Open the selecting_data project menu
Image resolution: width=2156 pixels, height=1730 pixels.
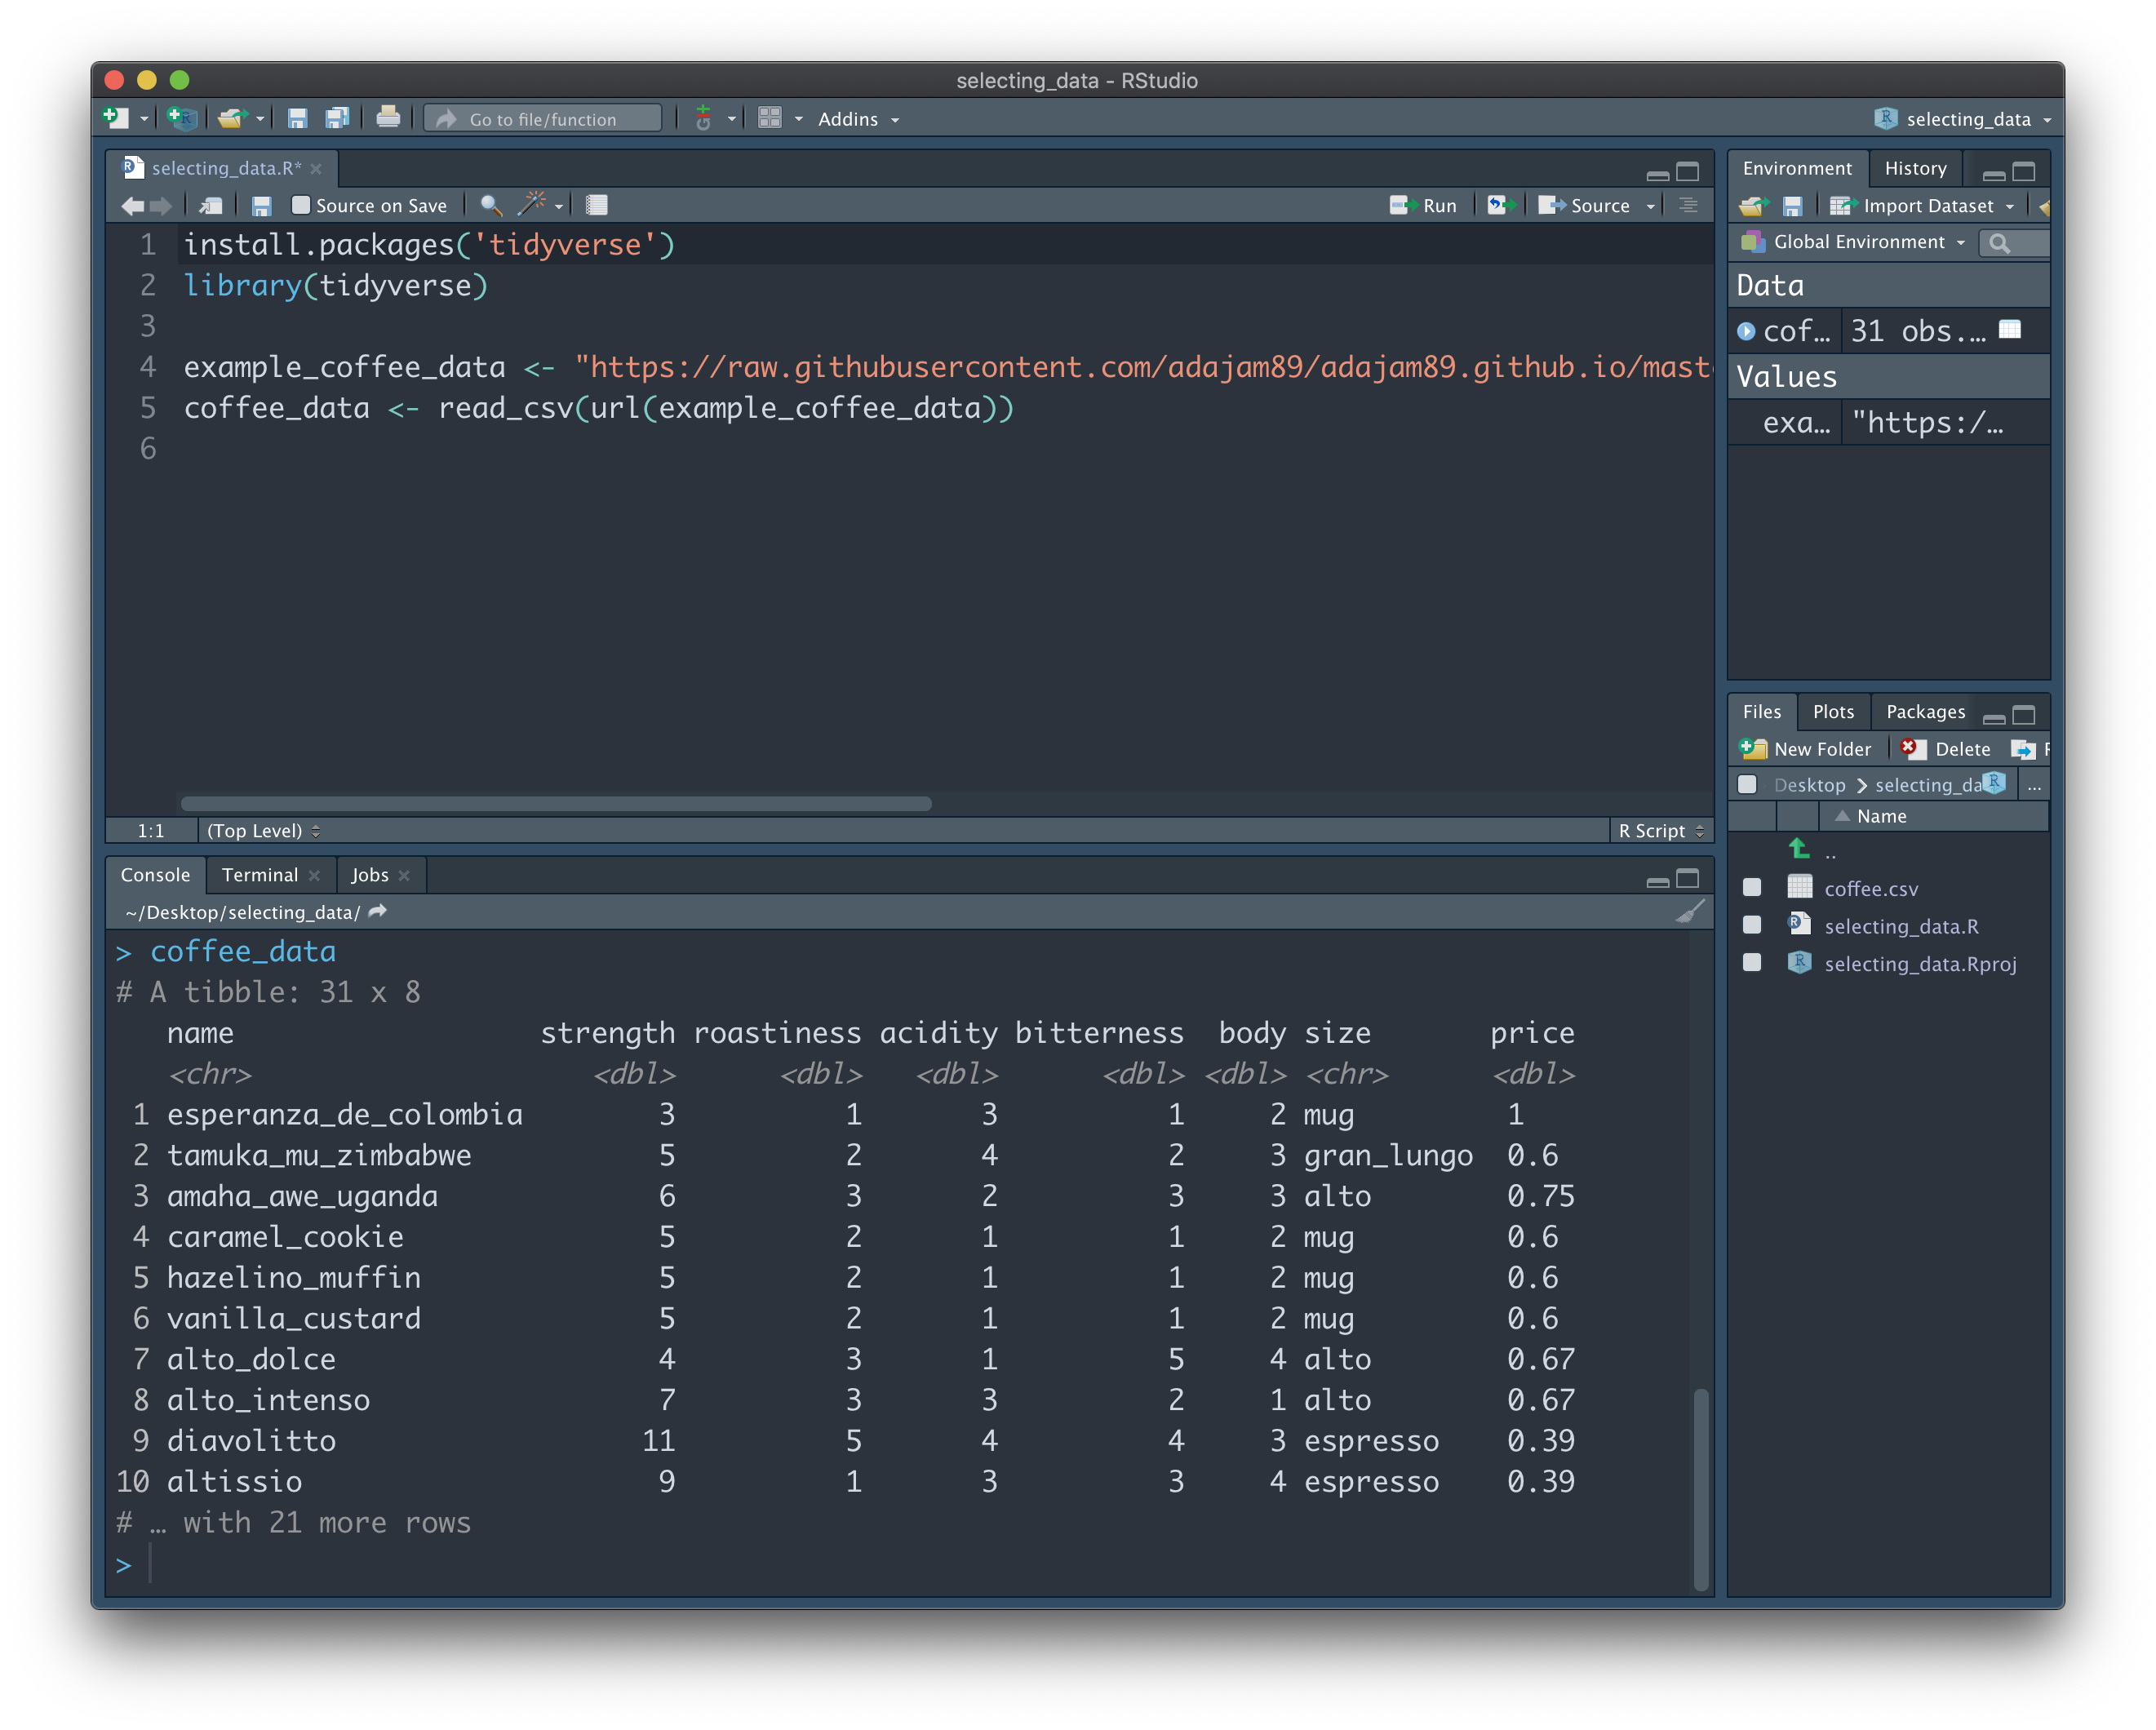click(1962, 119)
